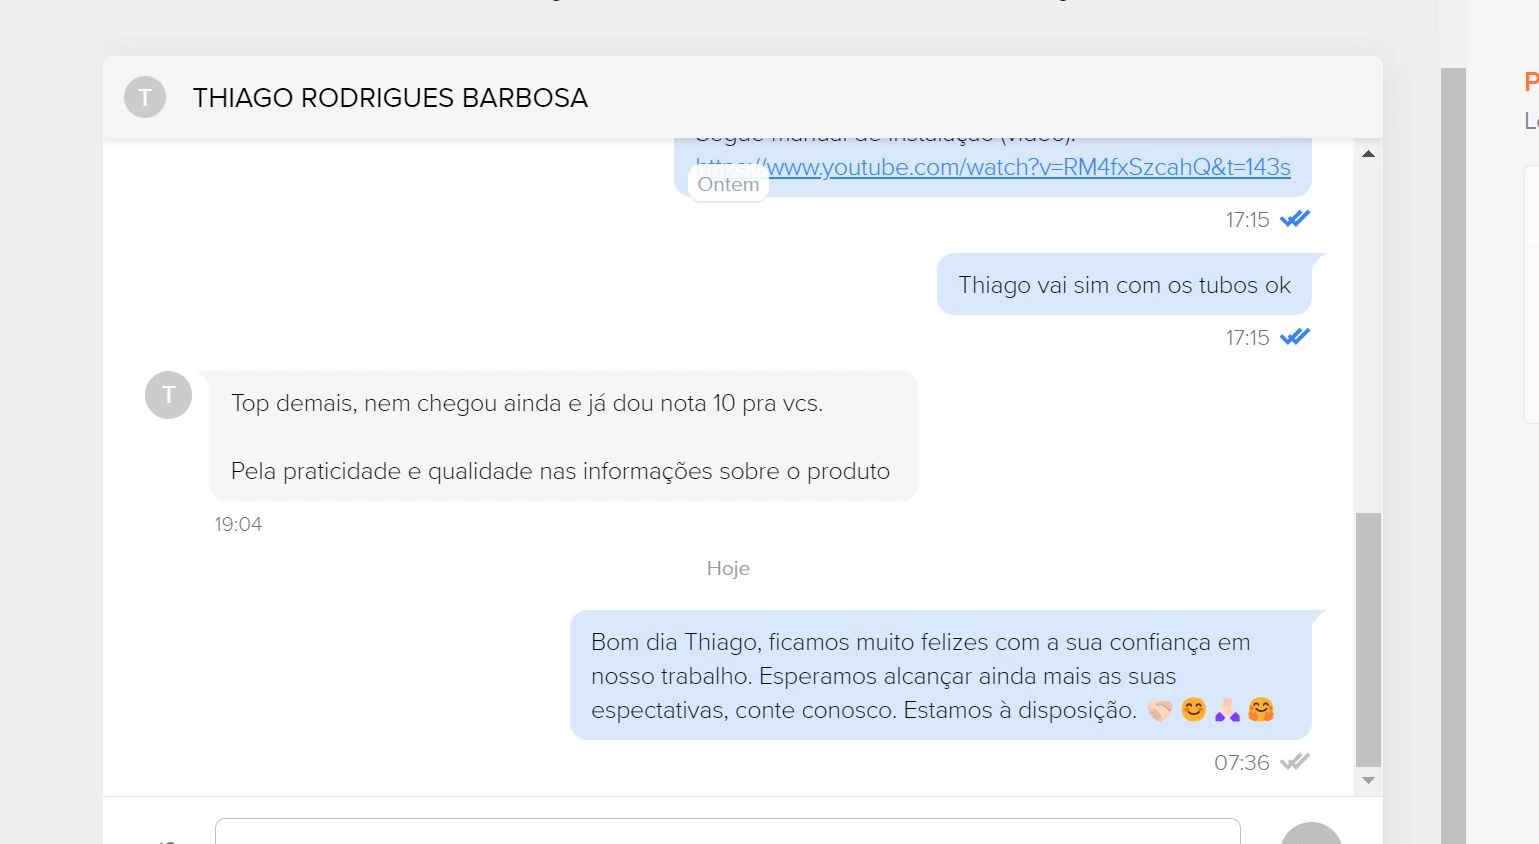Focus the message text input box
This screenshot has height=844, width=1539.
tap(728, 831)
